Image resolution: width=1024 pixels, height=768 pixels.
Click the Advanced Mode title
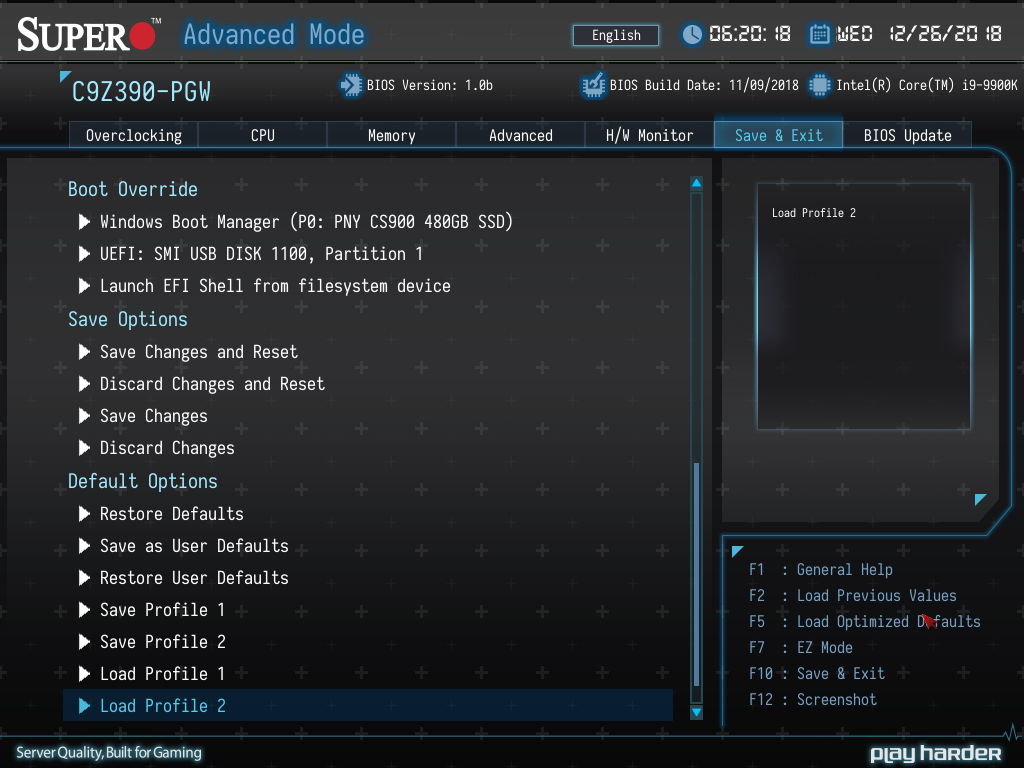[x=274, y=34]
